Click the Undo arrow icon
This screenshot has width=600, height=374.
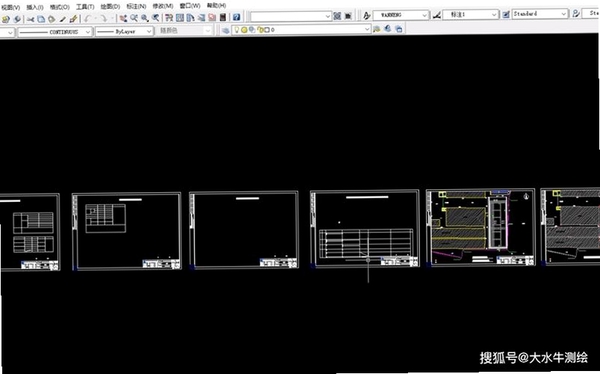tap(88, 18)
